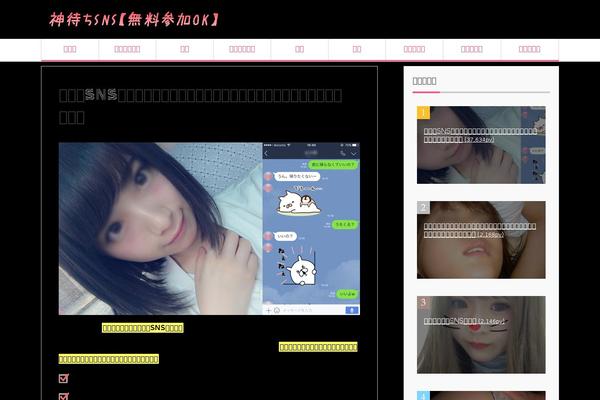This screenshot has width=600, height=400.
Task: Open the main article photo with chat screenshot
Action: (x=209, y=229)
